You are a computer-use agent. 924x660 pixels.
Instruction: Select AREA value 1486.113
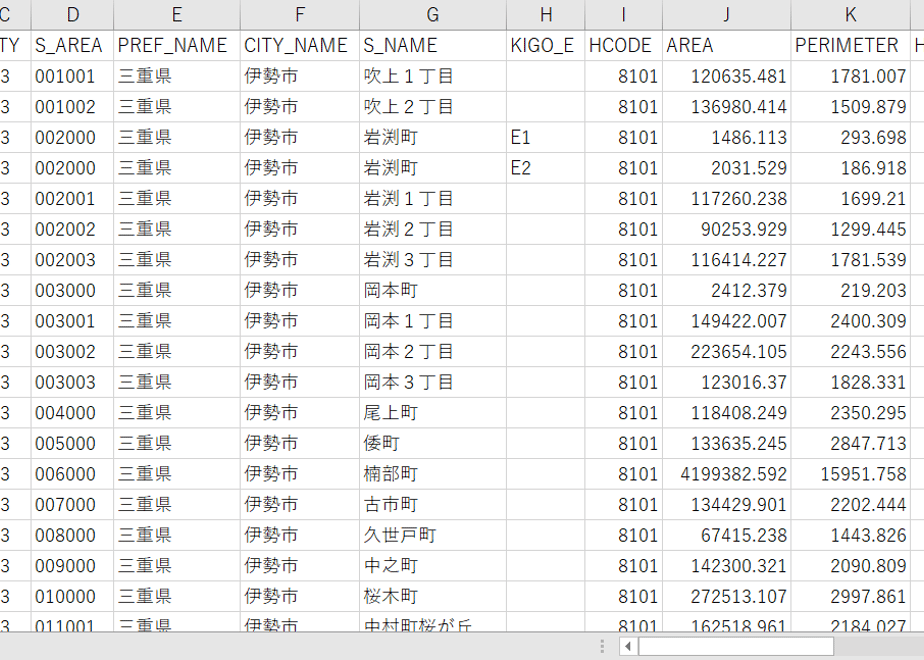pyautogui.click(x=727, y=137)
